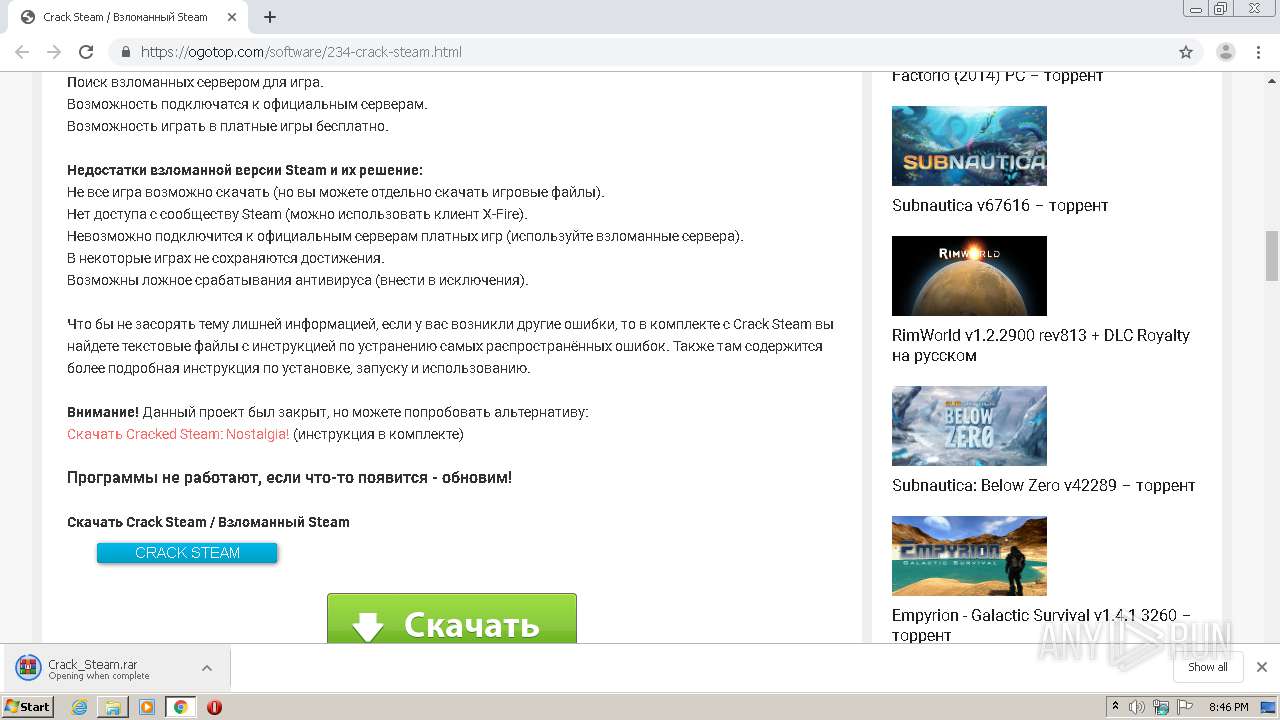The height and width of the screenshot is (720, 1280).
Task: Open Subnautica: Below Zero v42289 link
Action: (x=1043, y=485)
